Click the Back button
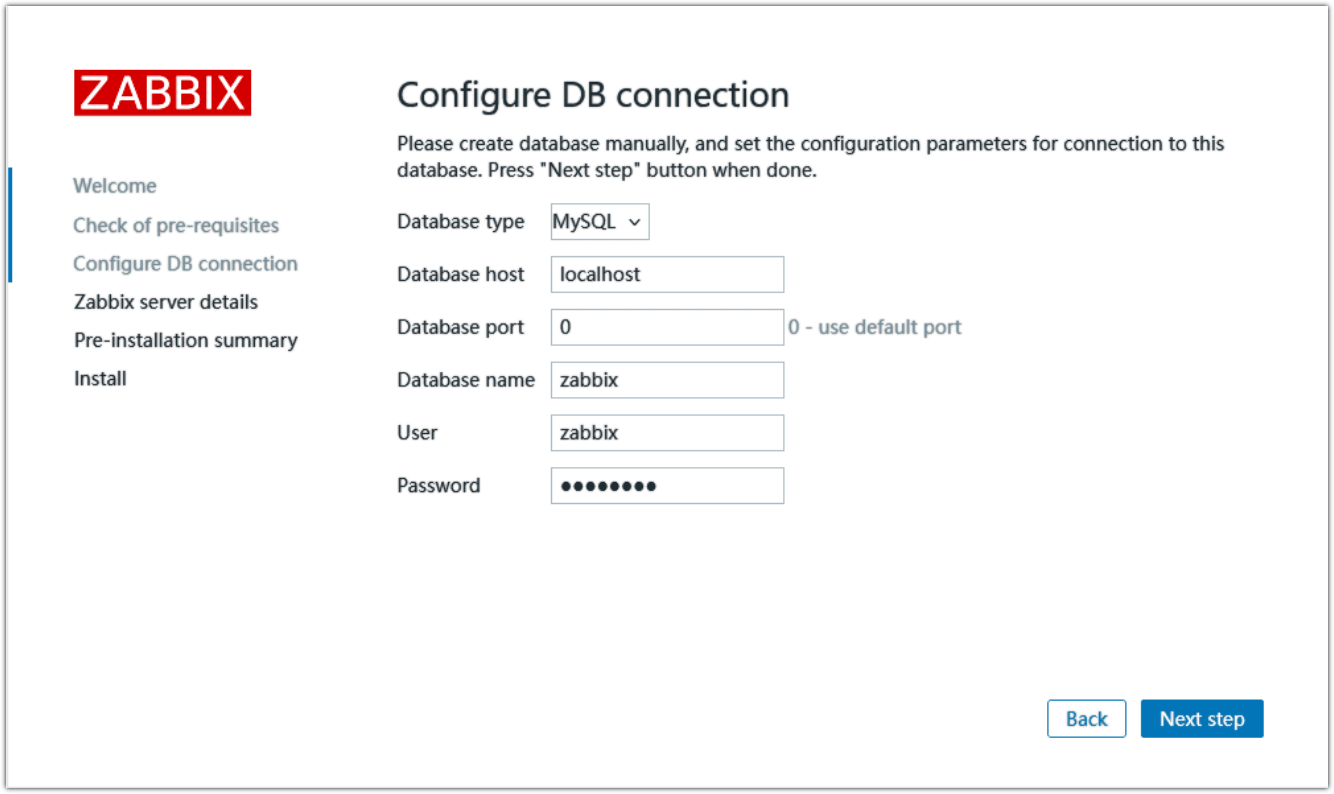Image resolution: width=1334 pixels, height=794 pixels. pyautogui.click(x=1086, y=719)
